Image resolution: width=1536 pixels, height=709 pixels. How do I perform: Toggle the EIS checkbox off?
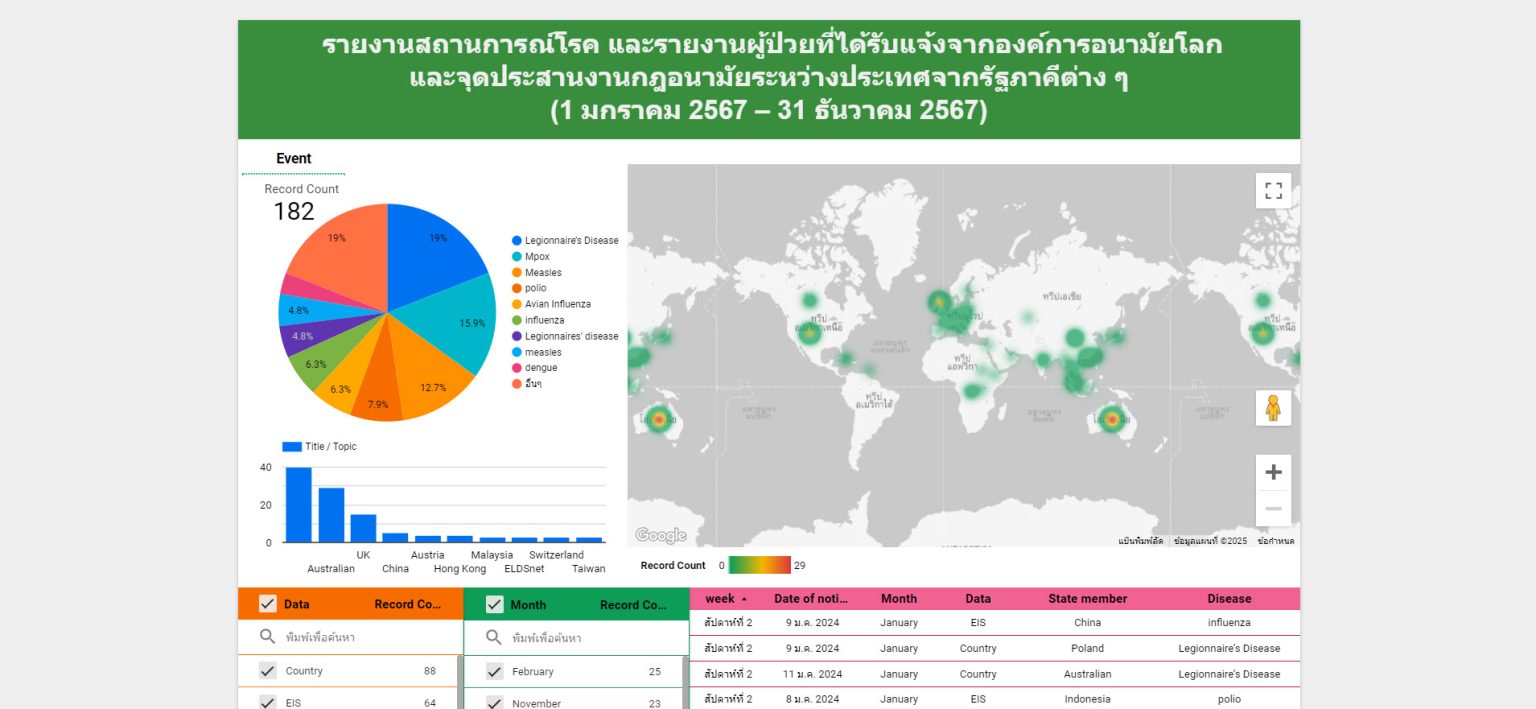267,703
